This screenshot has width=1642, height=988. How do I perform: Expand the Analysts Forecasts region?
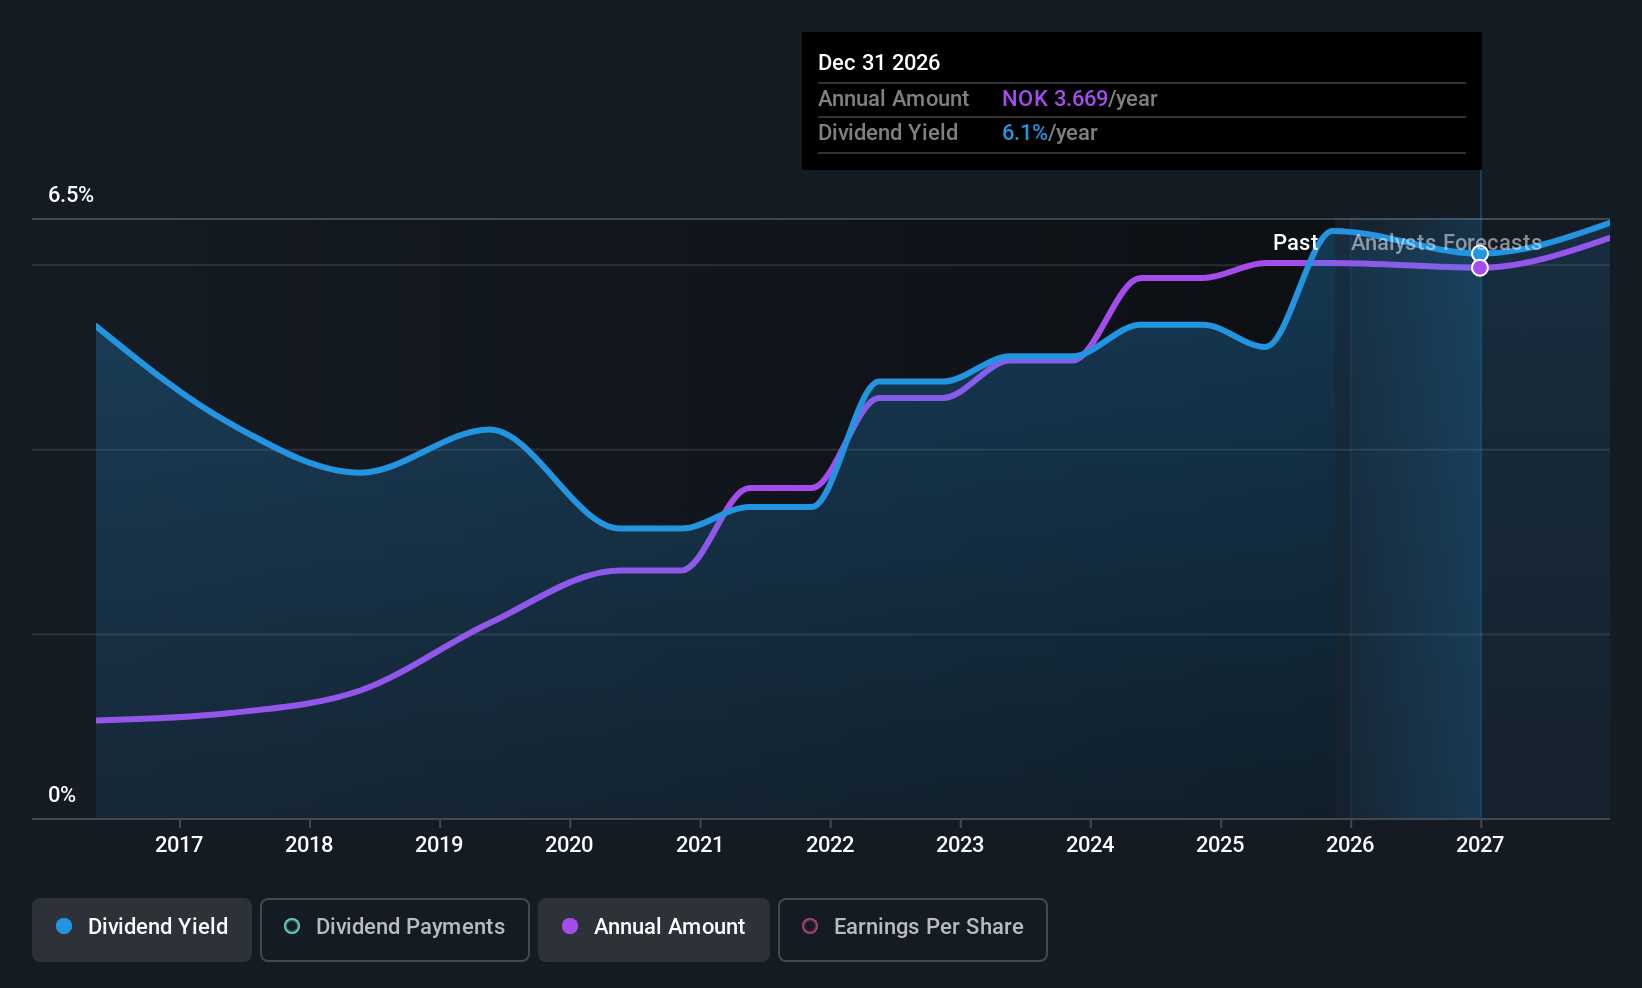1444,242
